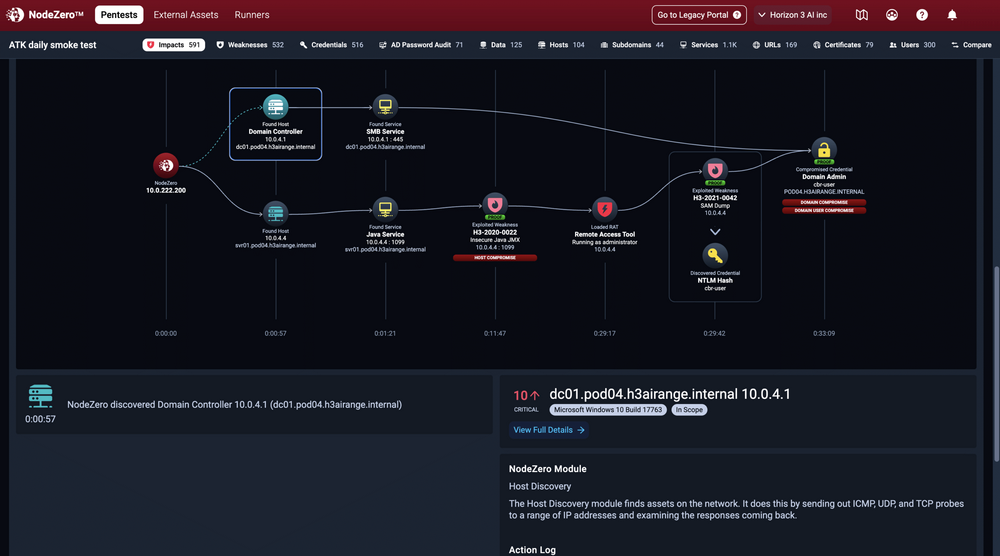Click the H3-2021-0042 SAM Dump node icon
Screen dimensions: 1000x556
click(715, 170)
